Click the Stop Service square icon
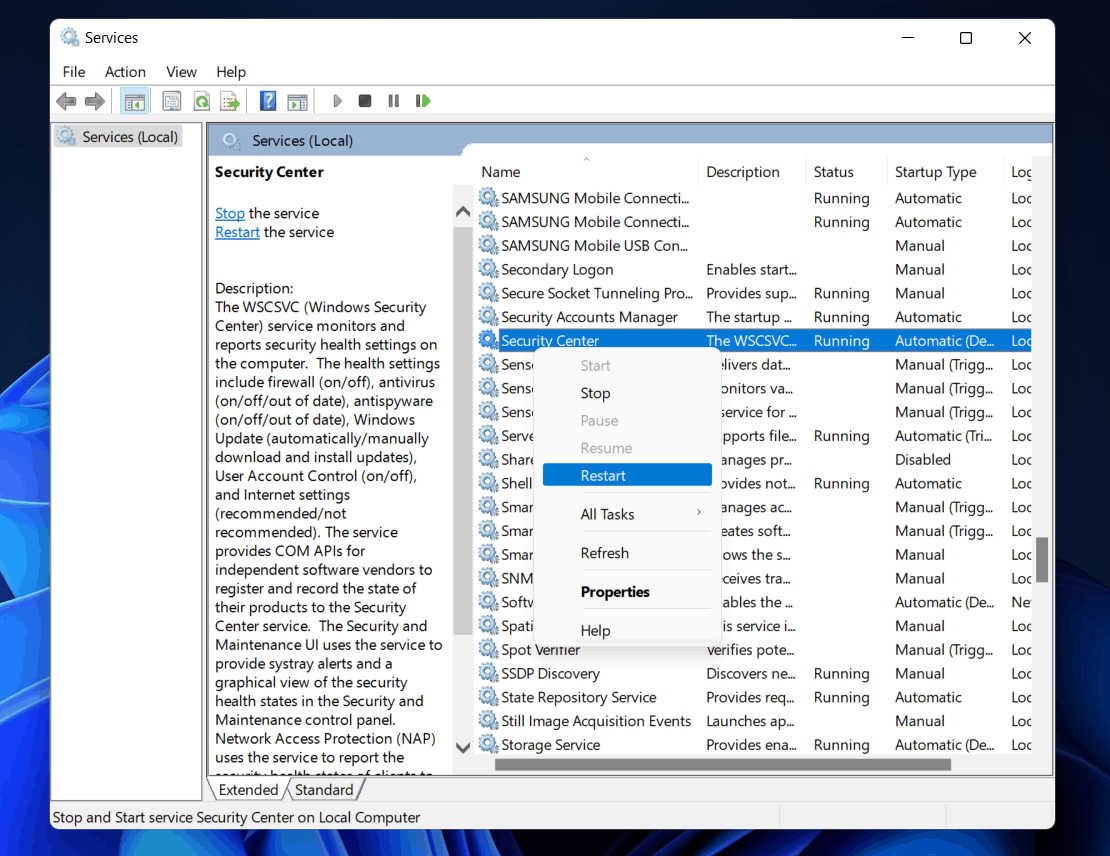 tap(365, 101)
